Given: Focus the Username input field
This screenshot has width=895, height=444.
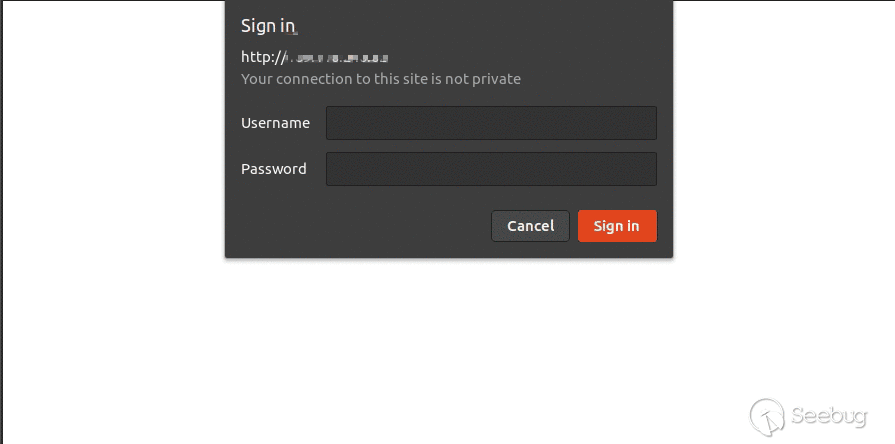Looking at the screenshot, I should point(491,123).
